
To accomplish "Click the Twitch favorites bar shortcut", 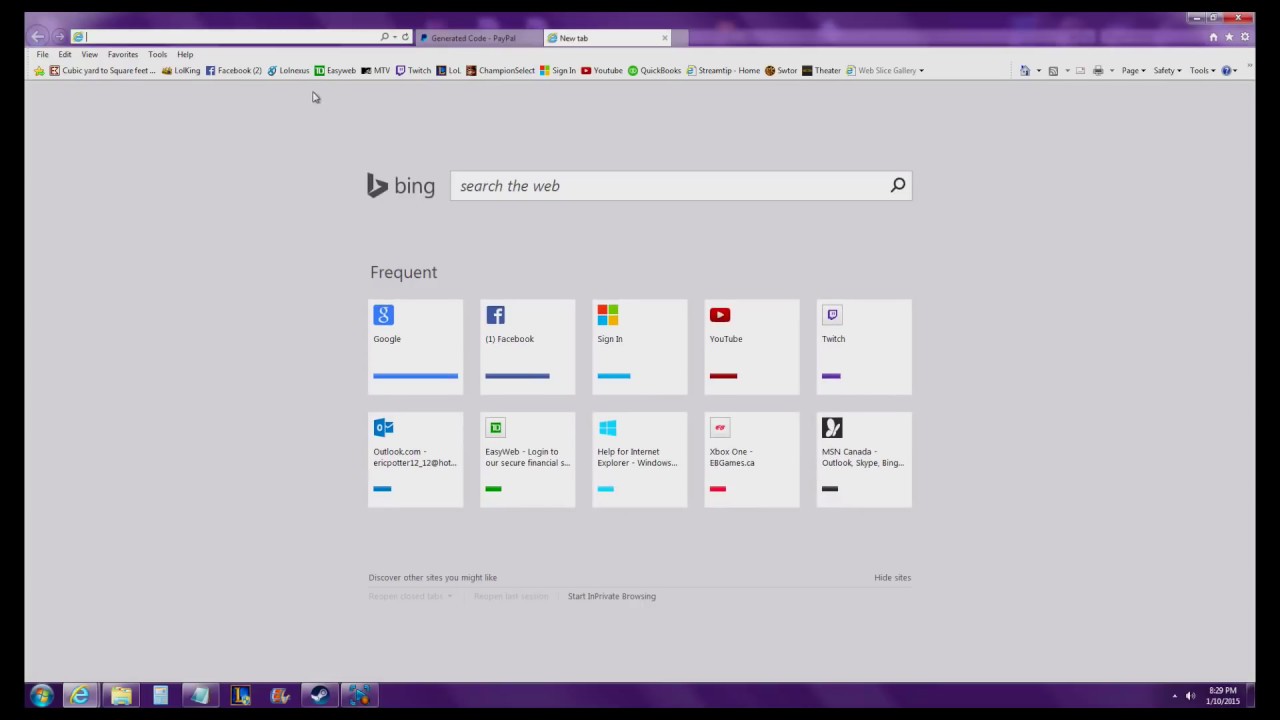I will pos(413,71).
